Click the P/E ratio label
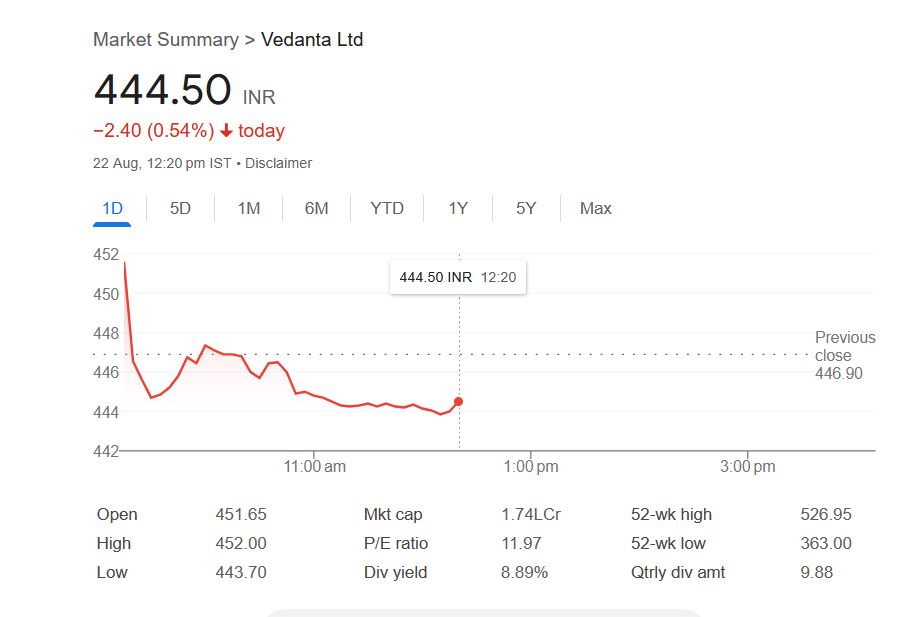Viewport: 920px width, 617px height. tap(396, 543)
